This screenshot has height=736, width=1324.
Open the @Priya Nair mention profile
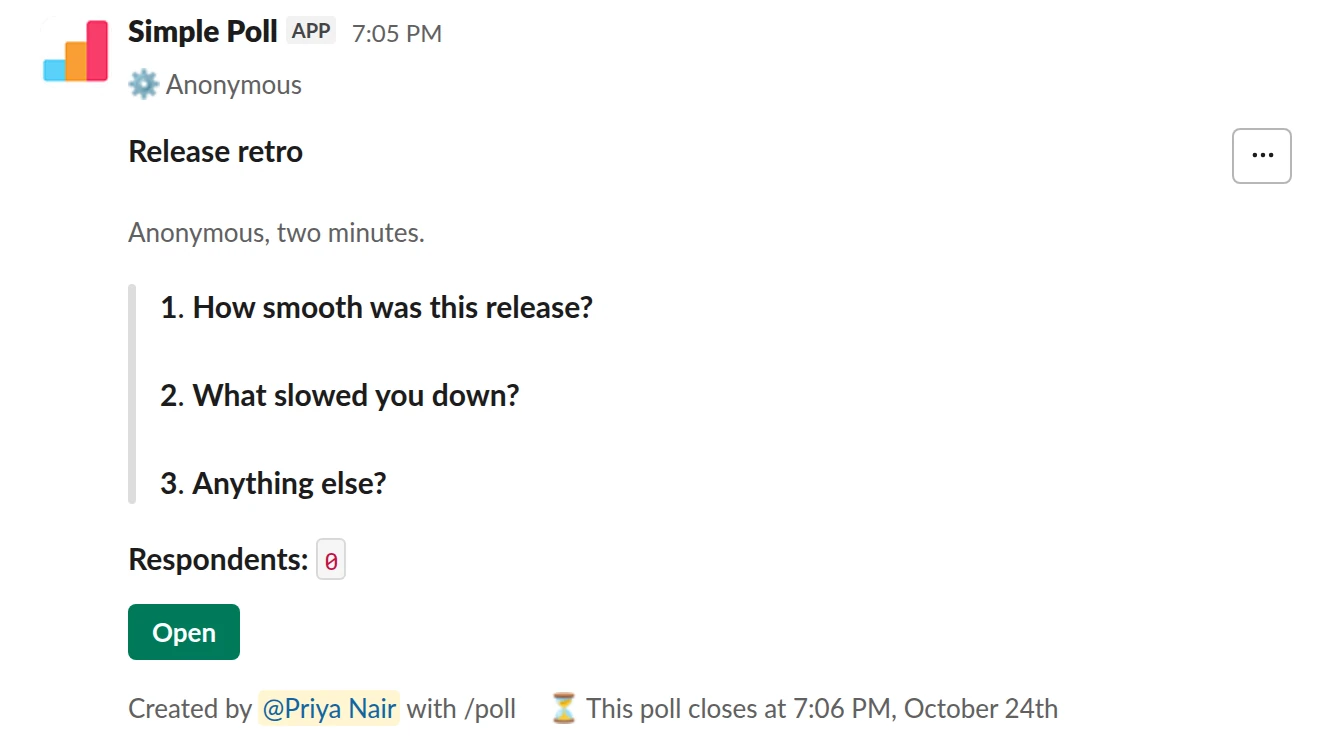(x=329, y=709)
